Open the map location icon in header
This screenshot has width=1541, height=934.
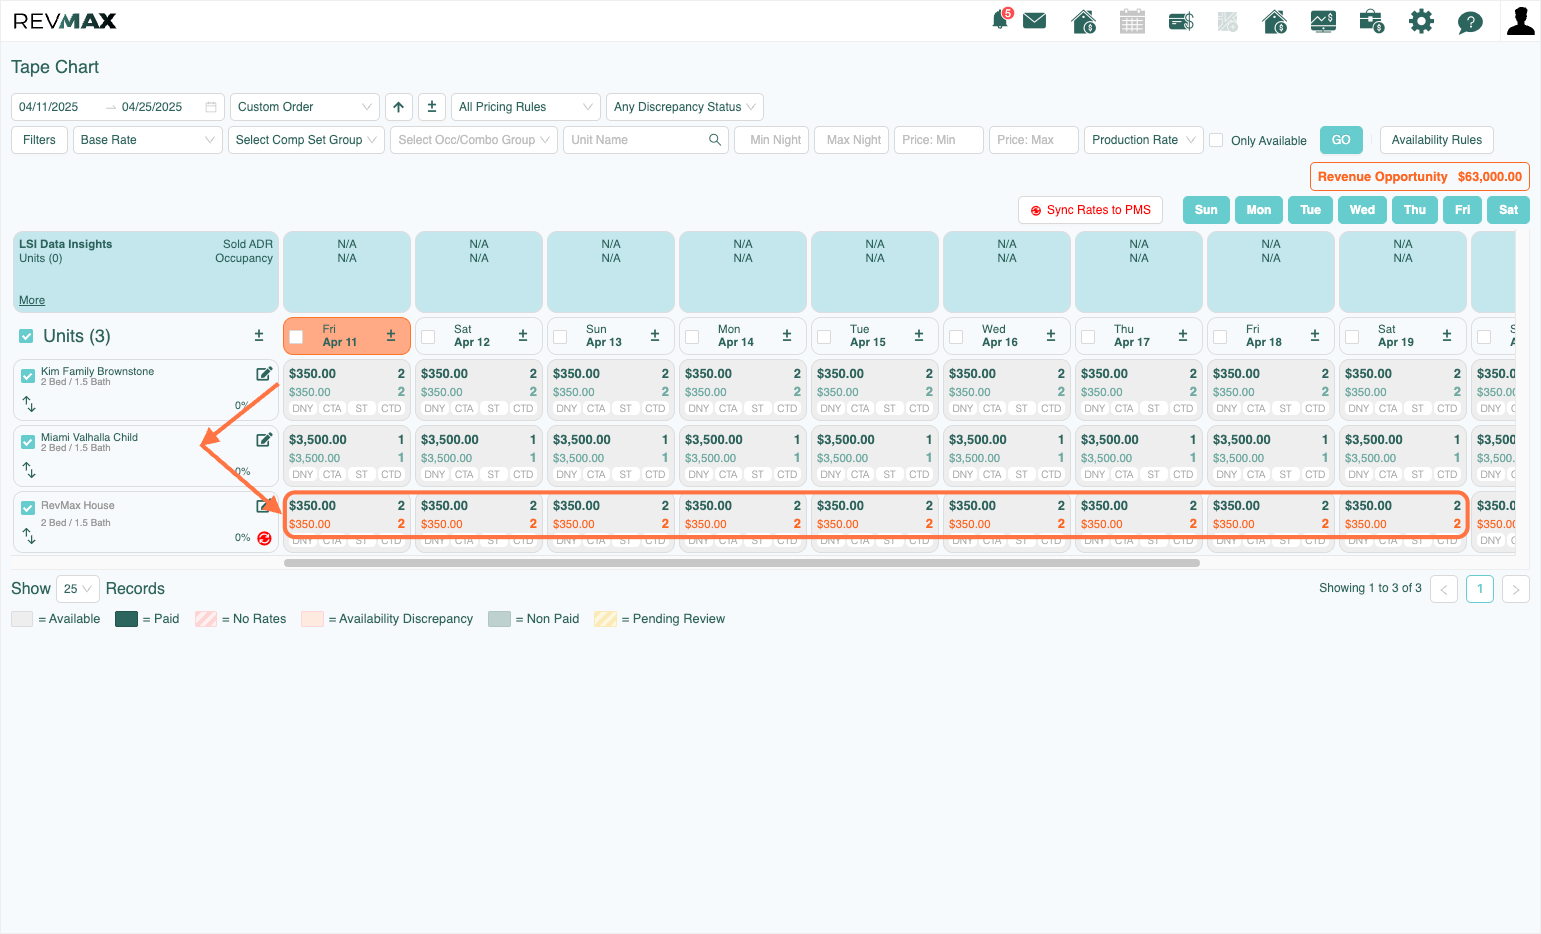[1228, 21]
